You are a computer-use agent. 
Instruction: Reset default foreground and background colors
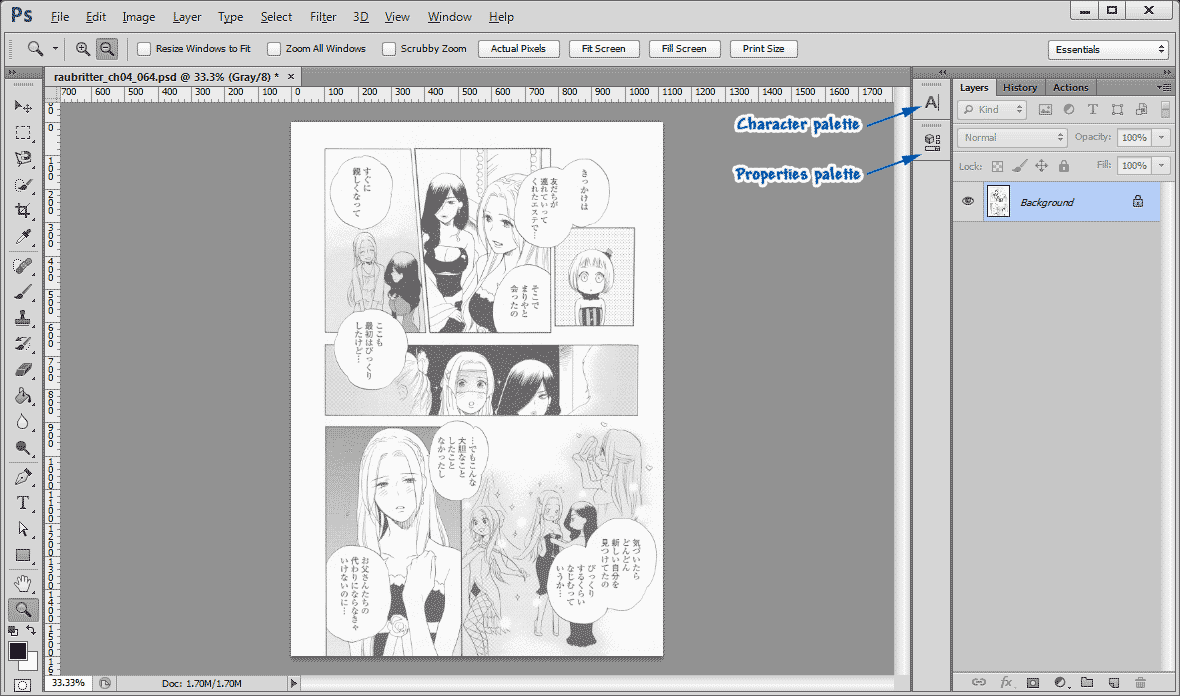click(13, 631)
